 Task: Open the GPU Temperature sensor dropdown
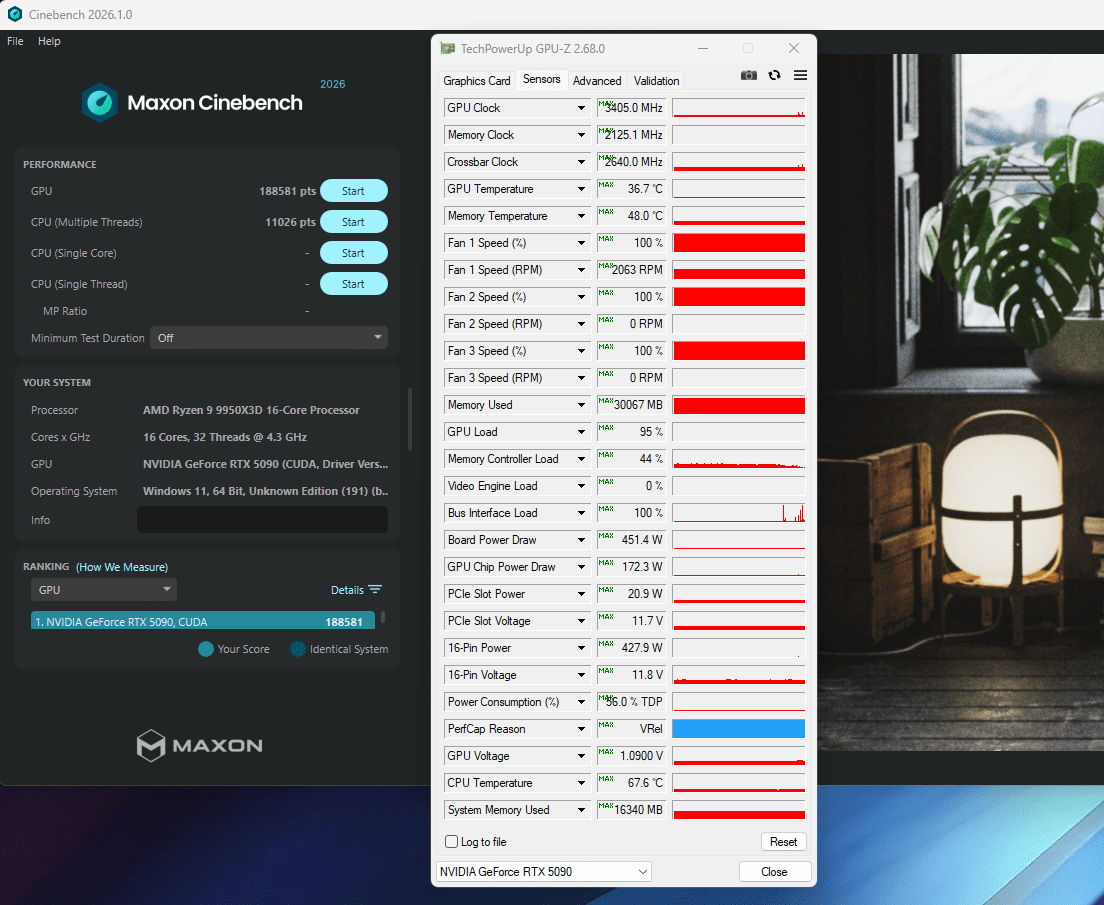pyautogui.click(x=582, y=189)
